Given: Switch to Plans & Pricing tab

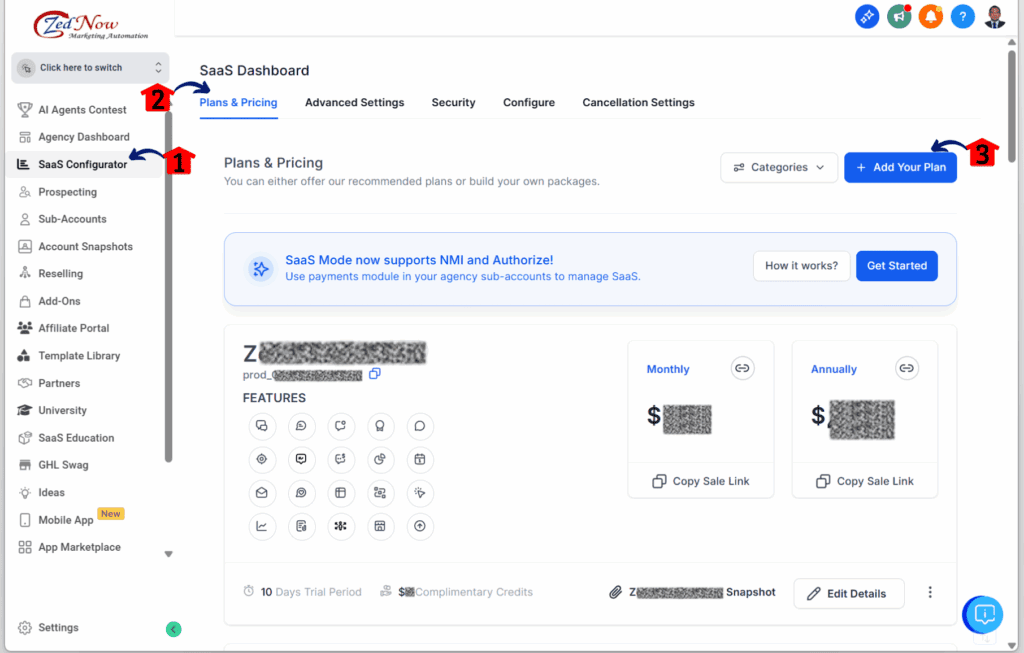Looking at the screenshot, I should tap(238, 103).
